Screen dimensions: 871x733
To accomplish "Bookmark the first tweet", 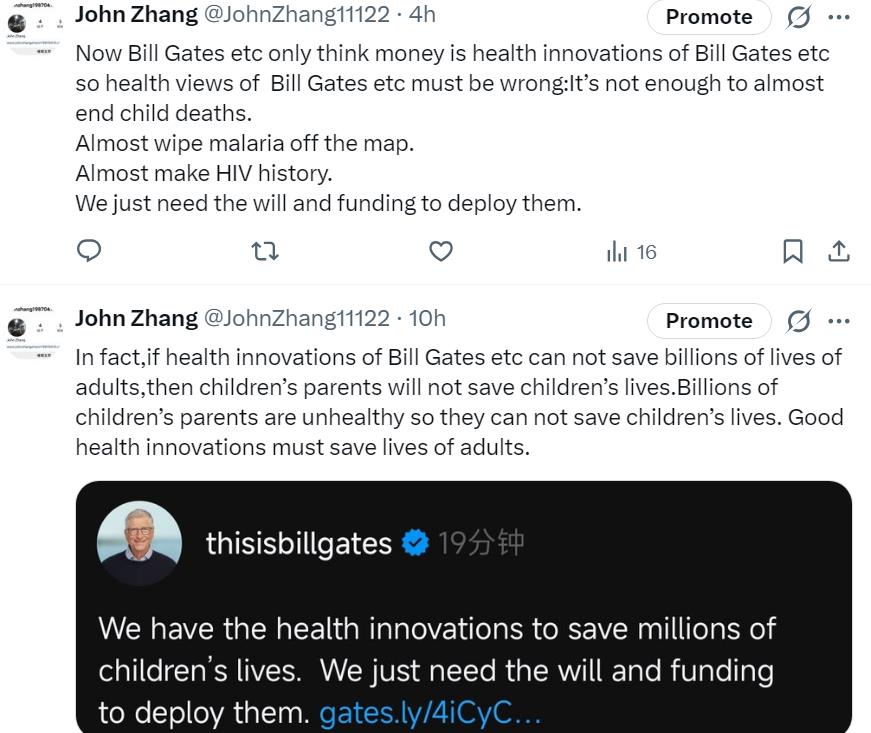I will [x=792, y=251].
